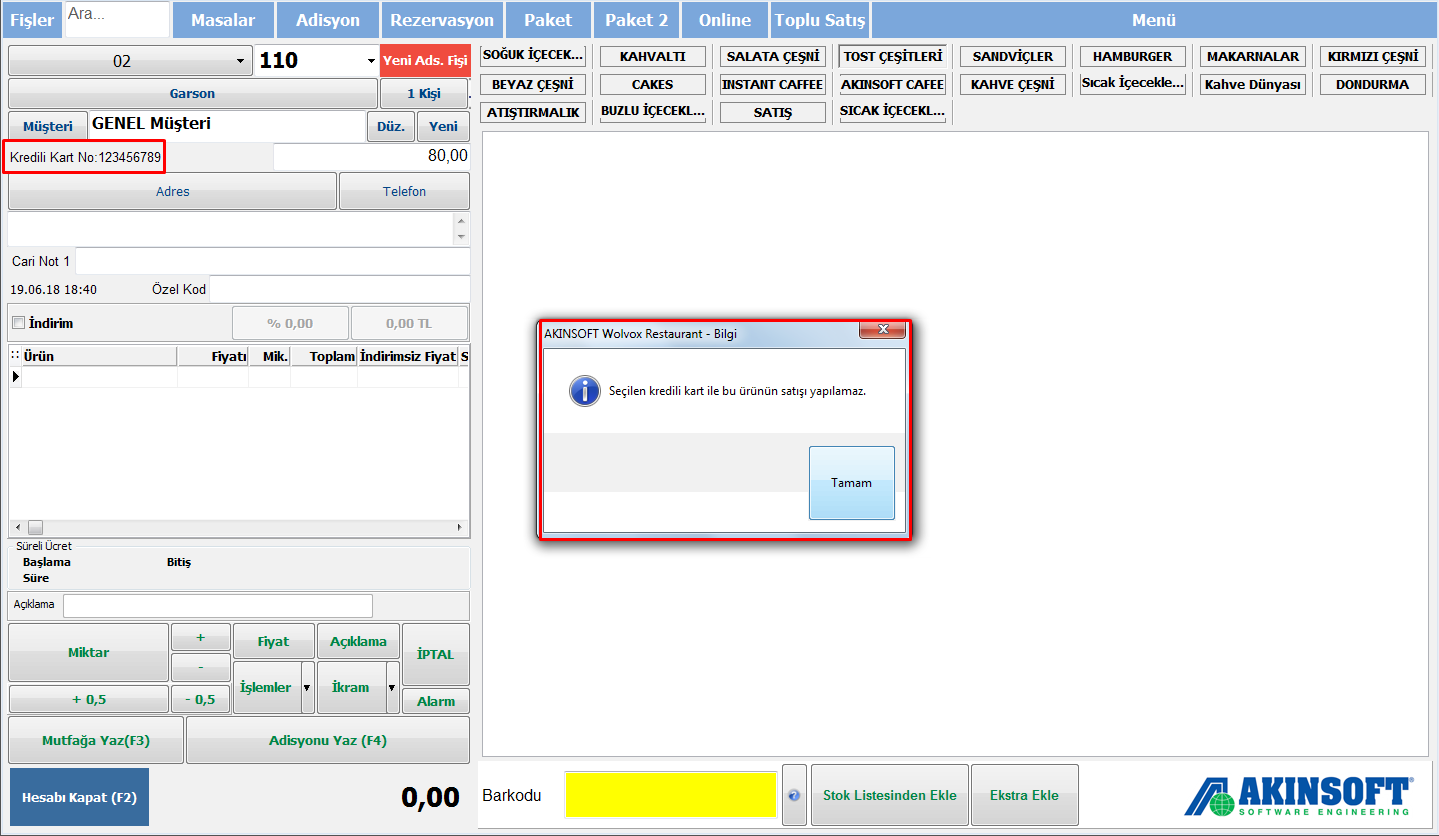
Task: Click the Müşteri button
Action: click(48, 126)
